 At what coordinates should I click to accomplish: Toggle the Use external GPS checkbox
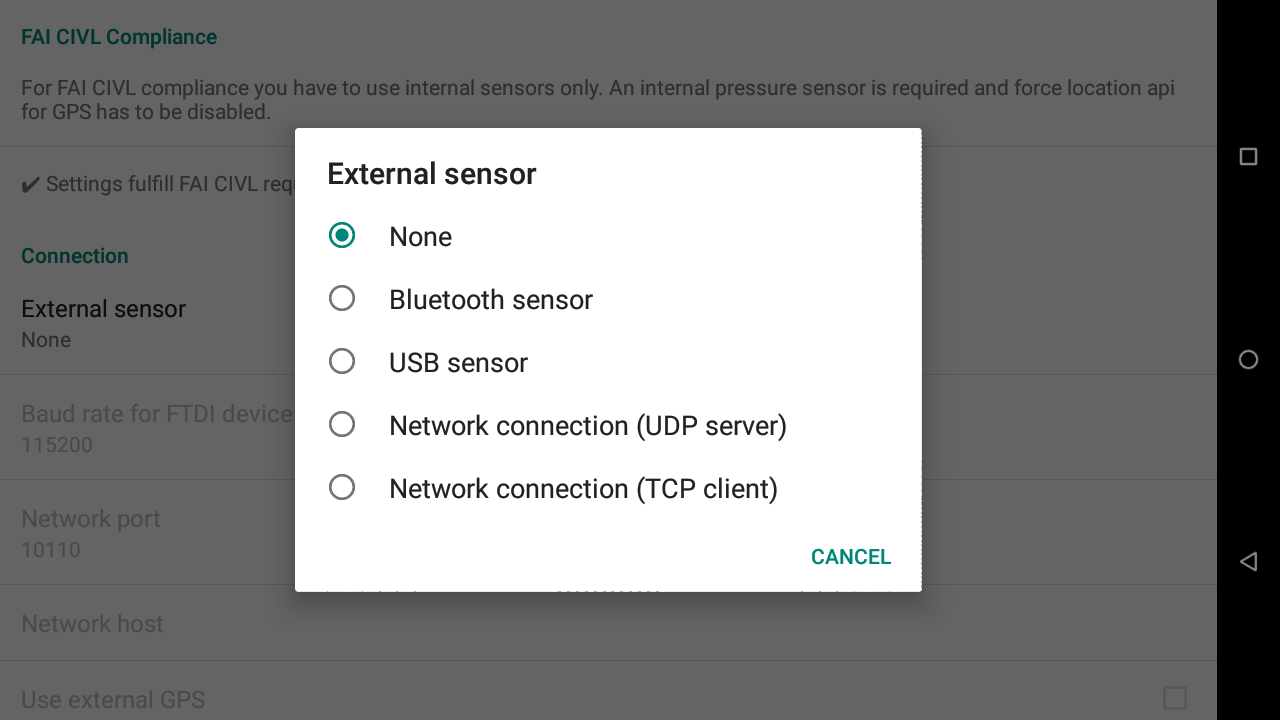pos(1175,698)
